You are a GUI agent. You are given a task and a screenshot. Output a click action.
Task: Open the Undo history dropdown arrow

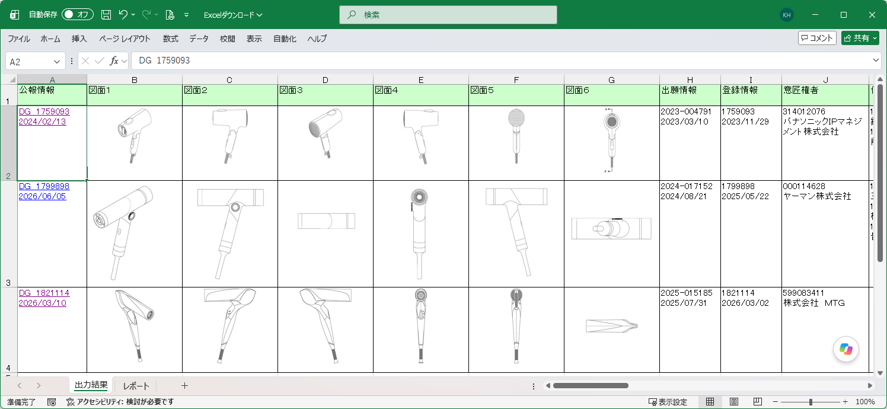coord(134,15)
